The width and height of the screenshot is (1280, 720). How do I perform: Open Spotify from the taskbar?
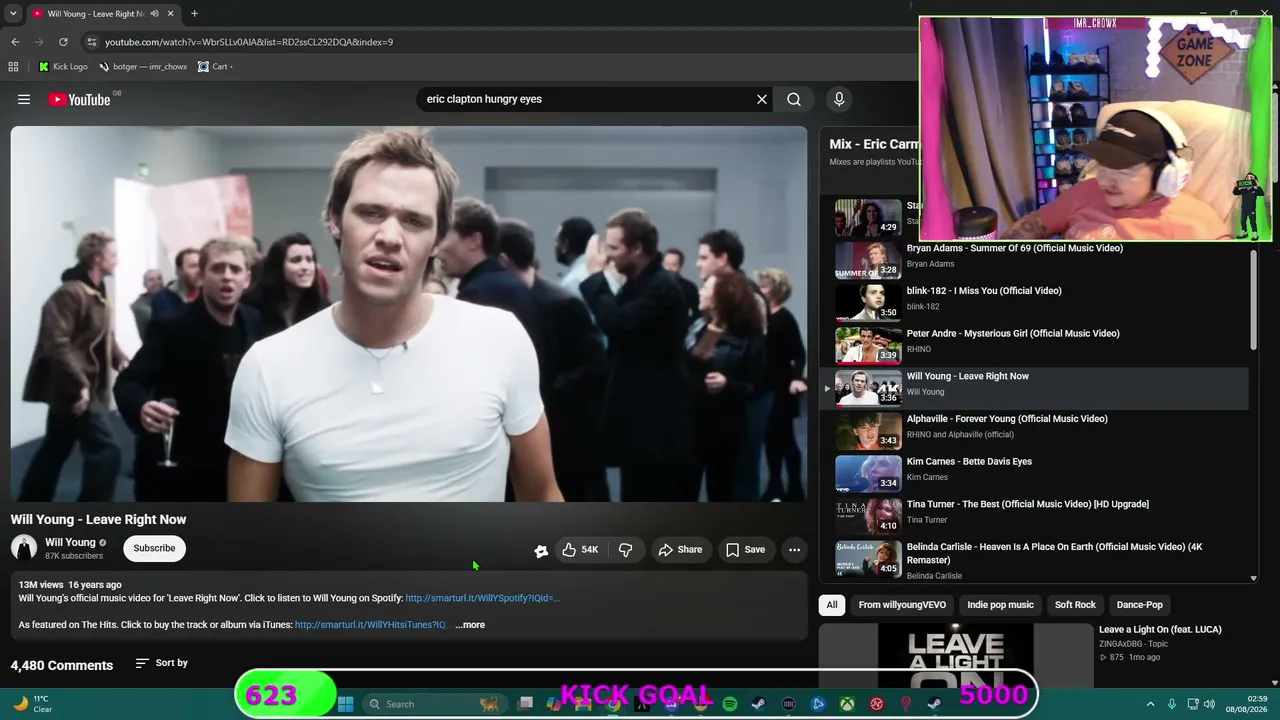730,704
